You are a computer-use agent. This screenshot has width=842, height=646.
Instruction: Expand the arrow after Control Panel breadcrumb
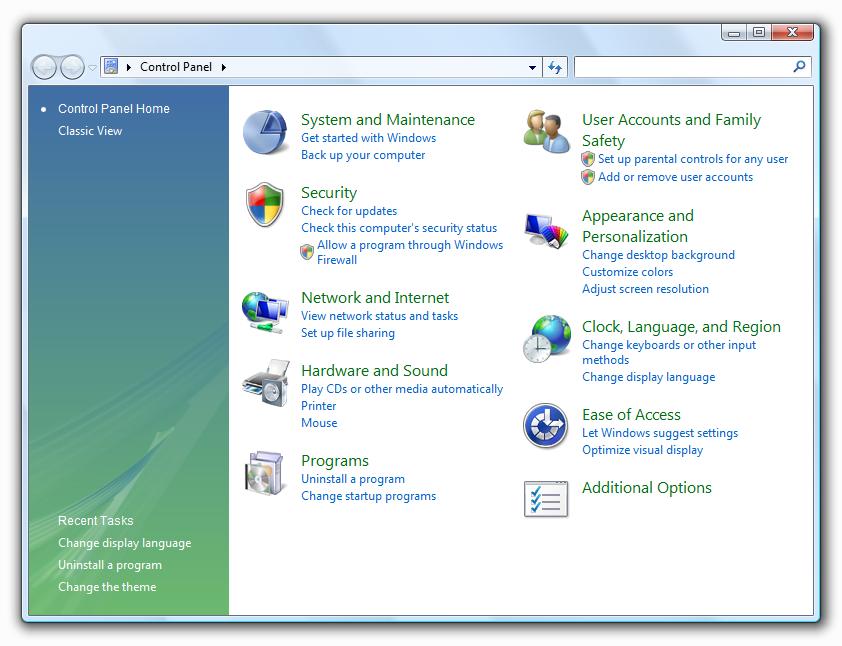coord(224,67)
